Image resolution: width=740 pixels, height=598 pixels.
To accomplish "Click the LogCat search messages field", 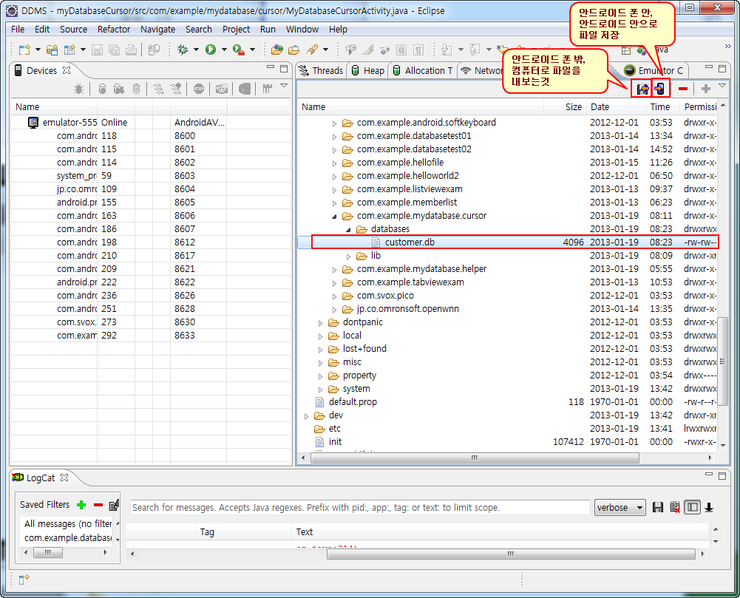I will click(x=360, y=507).
